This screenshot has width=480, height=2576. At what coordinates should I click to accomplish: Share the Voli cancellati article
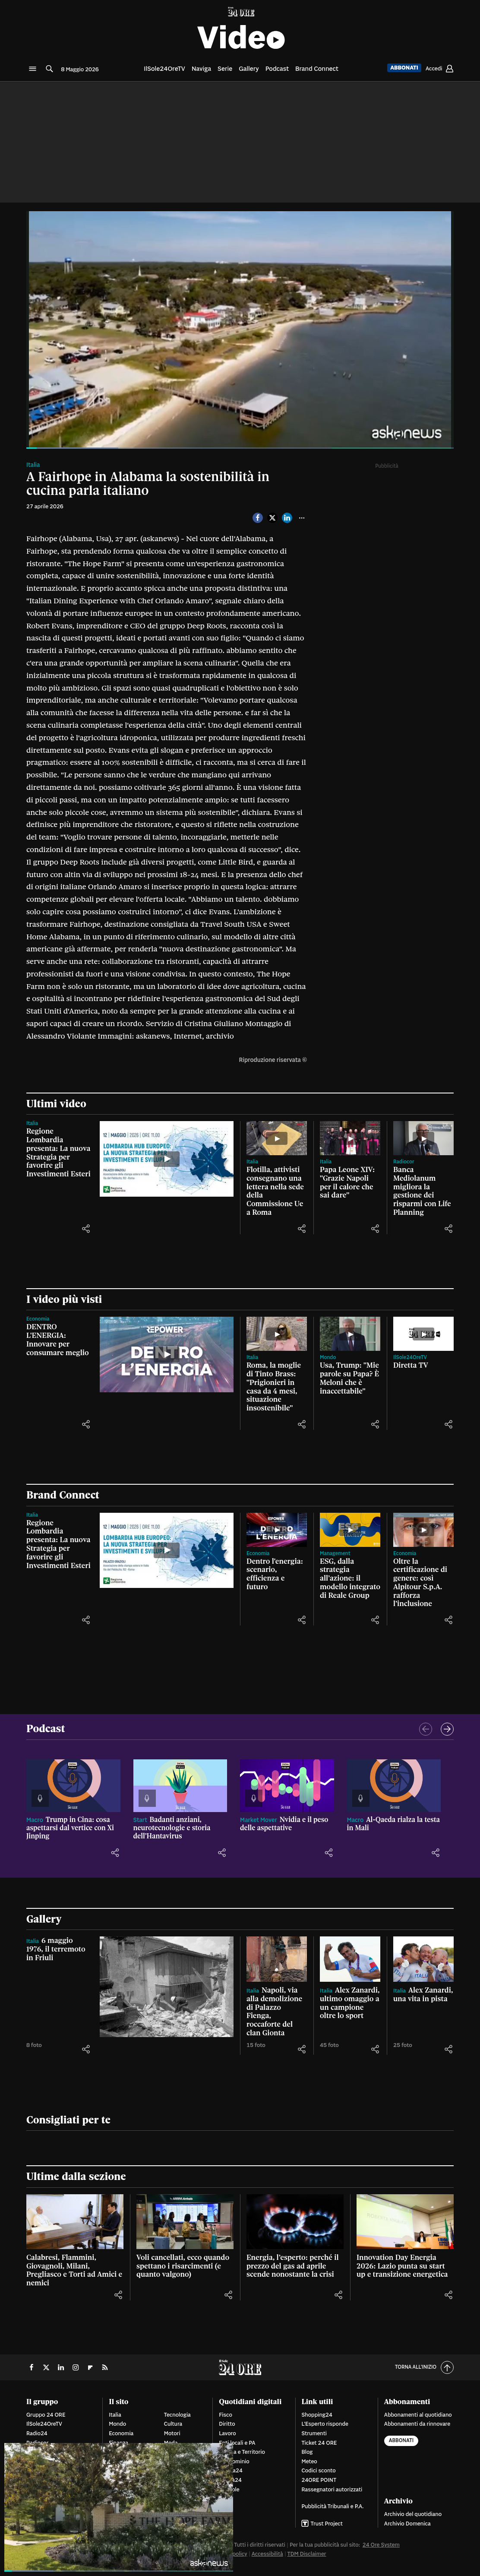tap(228, 2295)
